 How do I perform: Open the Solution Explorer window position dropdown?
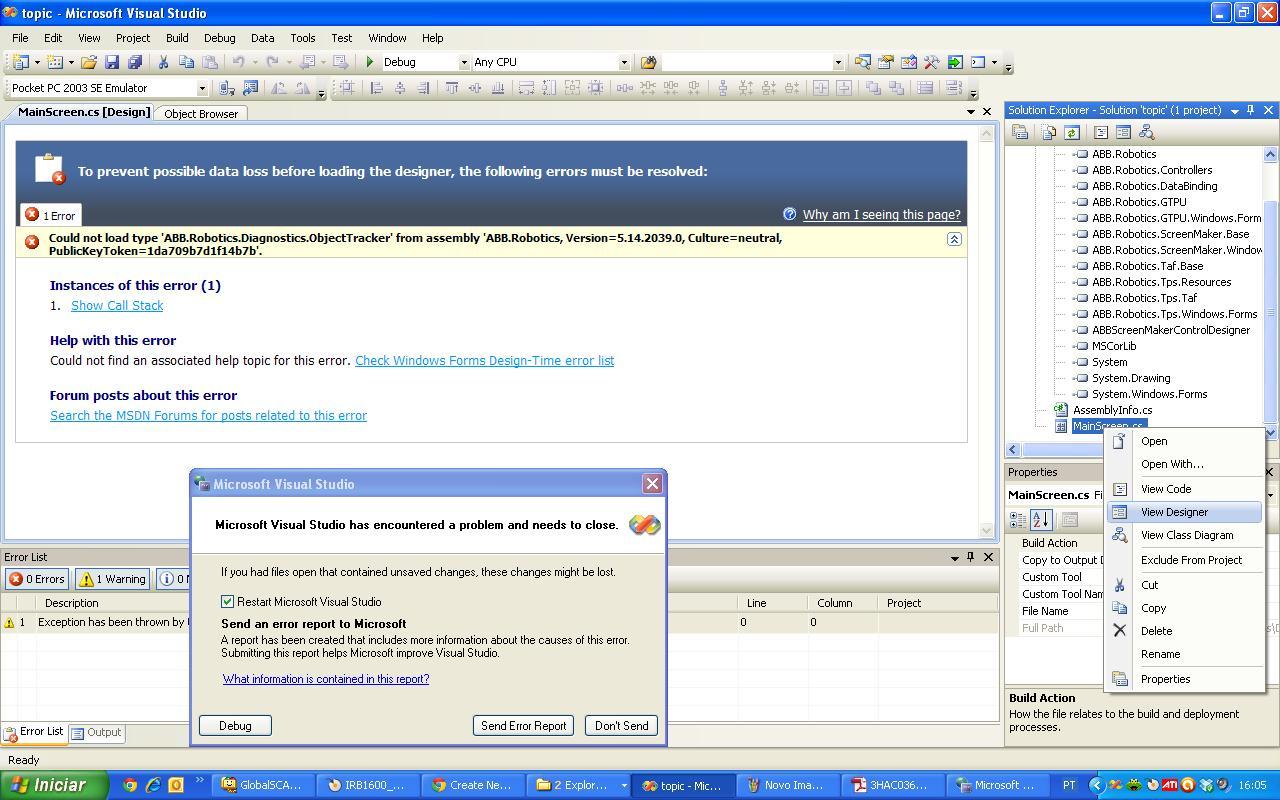[x=1234, y=110]
